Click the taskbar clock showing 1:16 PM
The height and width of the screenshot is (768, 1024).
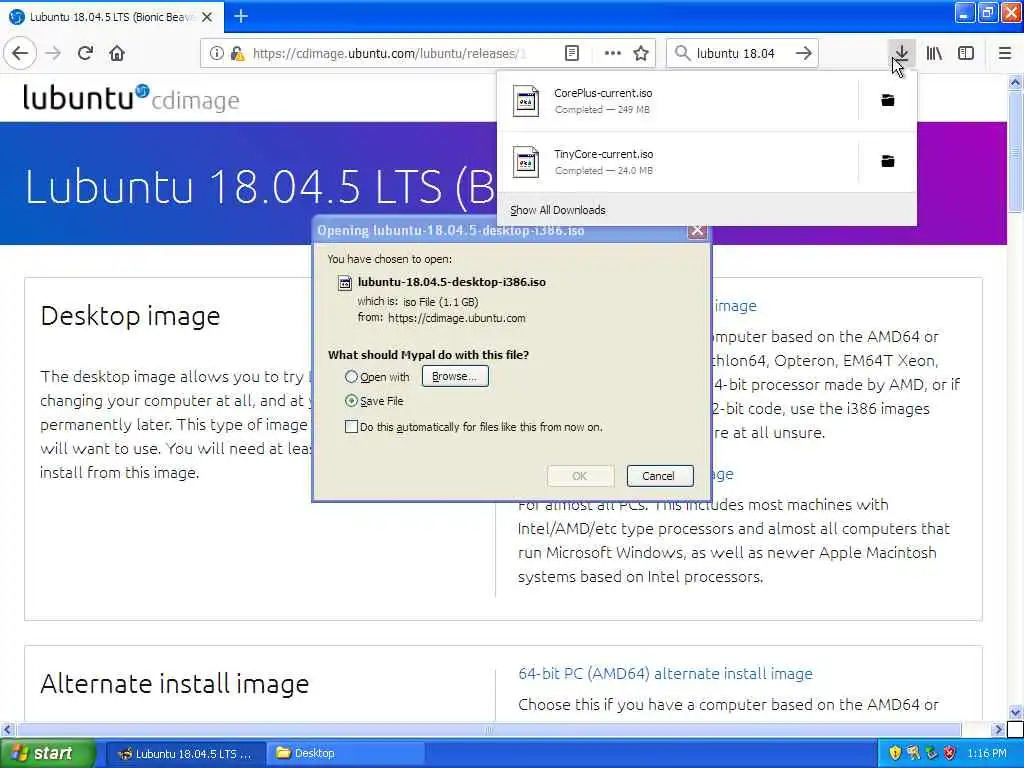[x=987, y=754]
